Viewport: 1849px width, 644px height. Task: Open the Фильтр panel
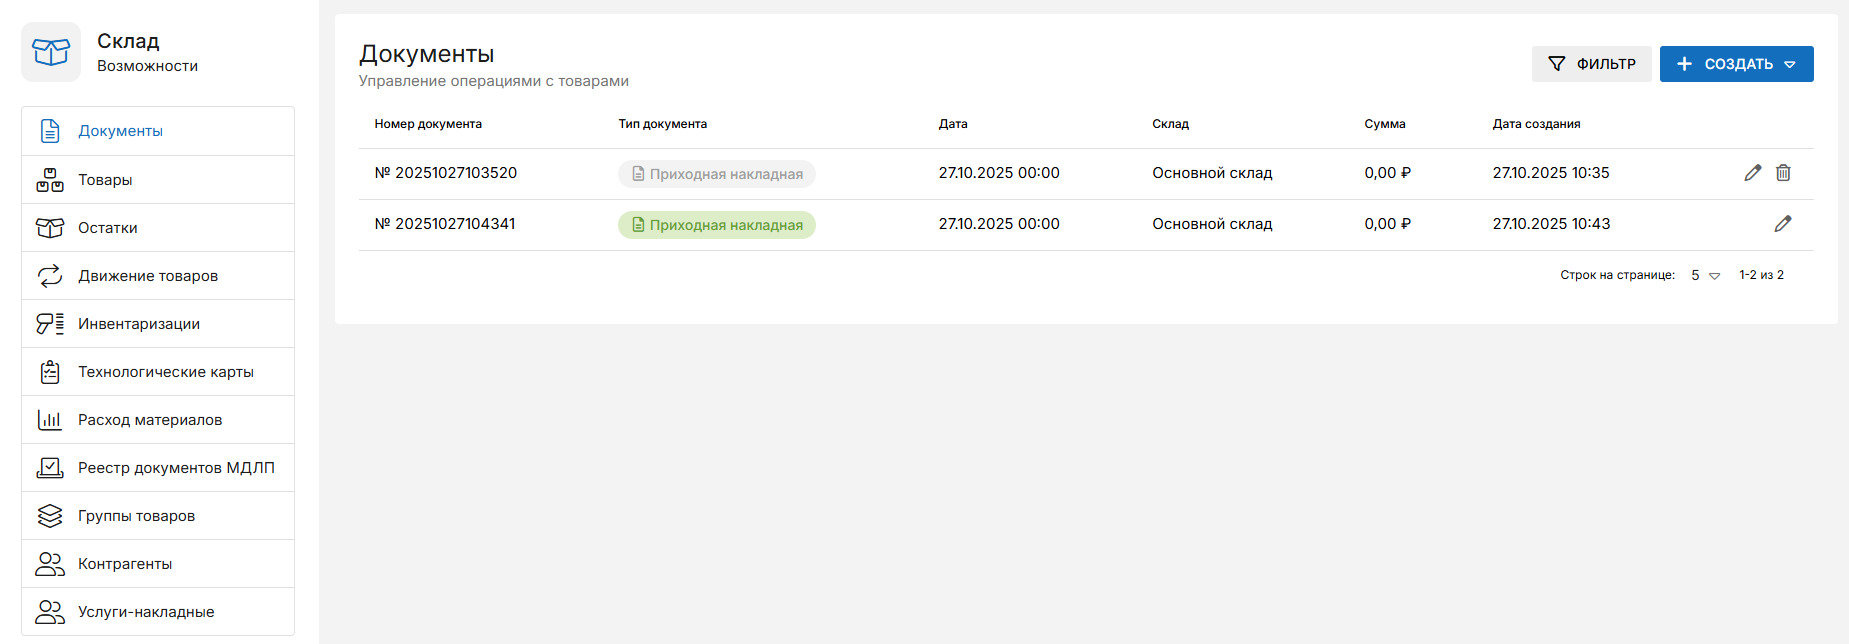coord(1591,64)
